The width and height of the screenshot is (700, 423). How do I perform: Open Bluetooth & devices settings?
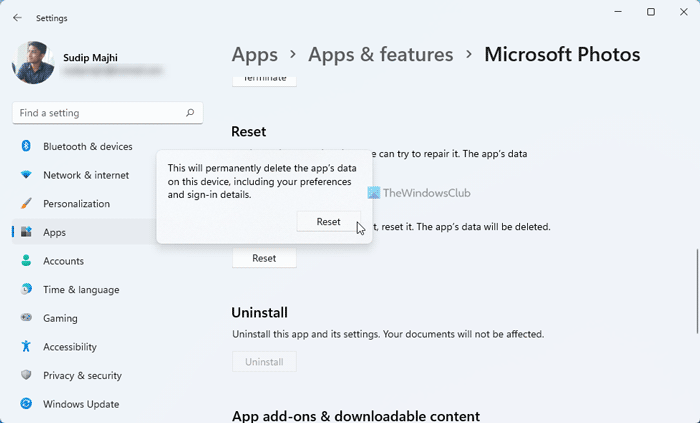tap(87, 146)
